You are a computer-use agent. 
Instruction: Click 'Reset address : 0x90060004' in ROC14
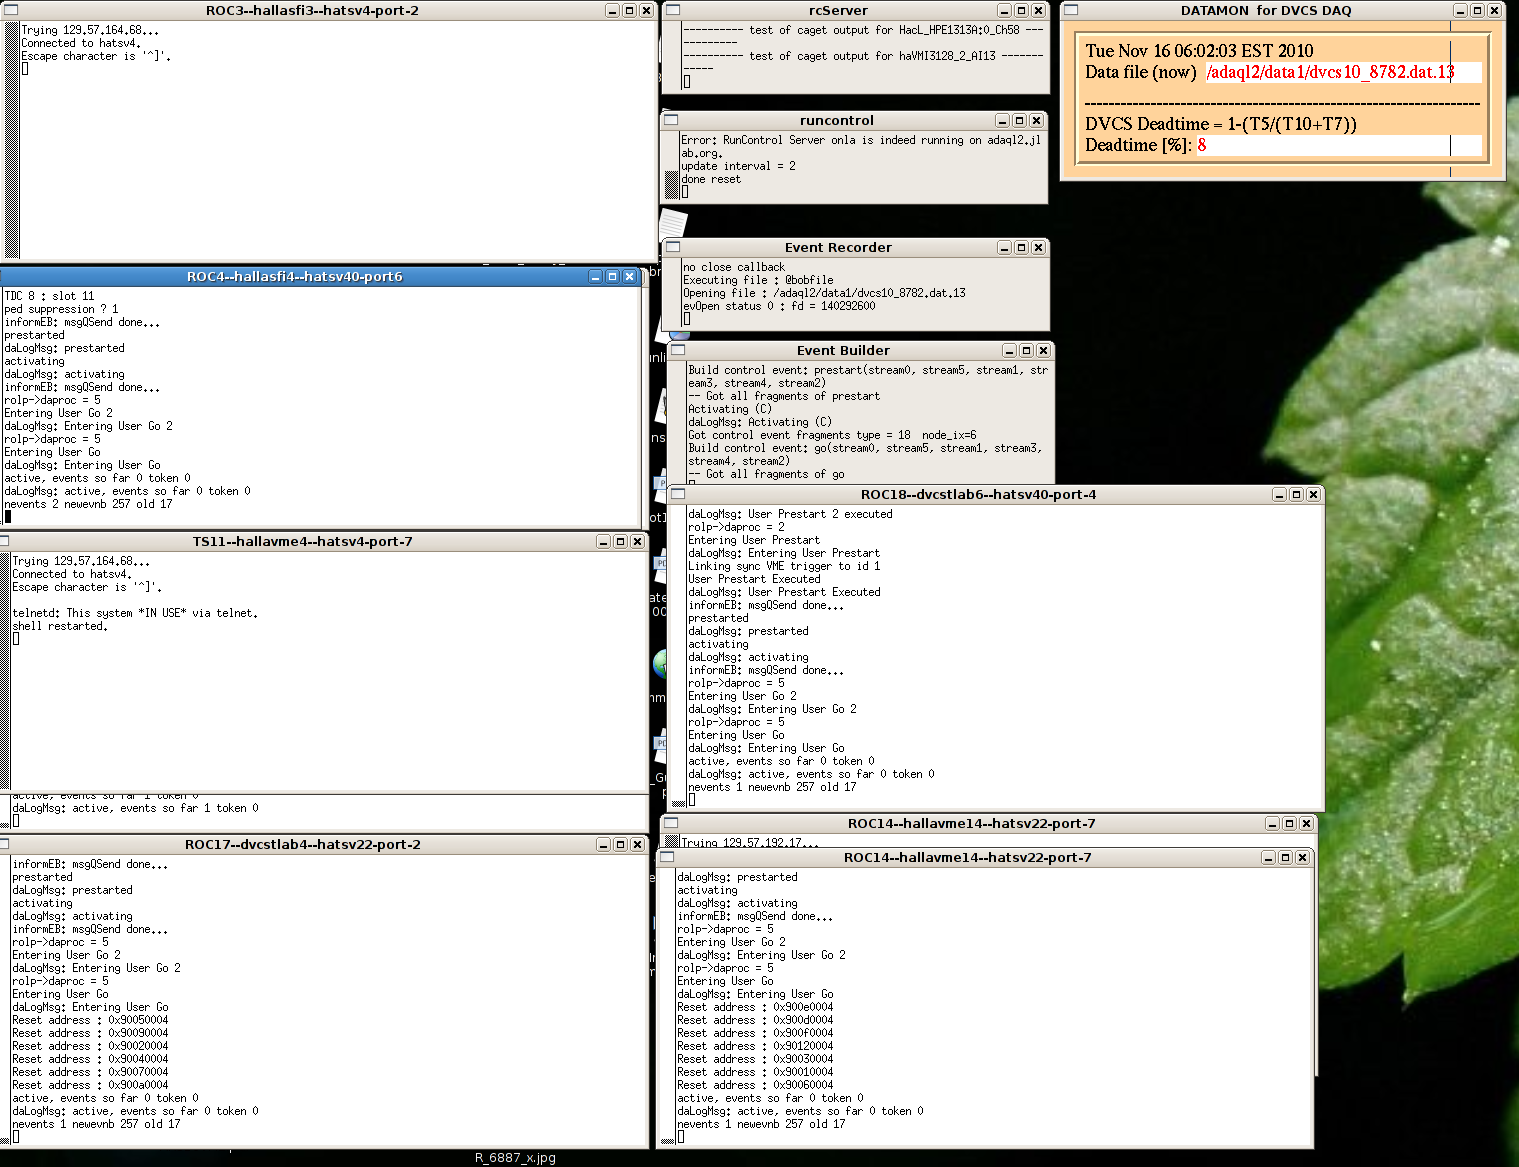(x=755, y=1085)
